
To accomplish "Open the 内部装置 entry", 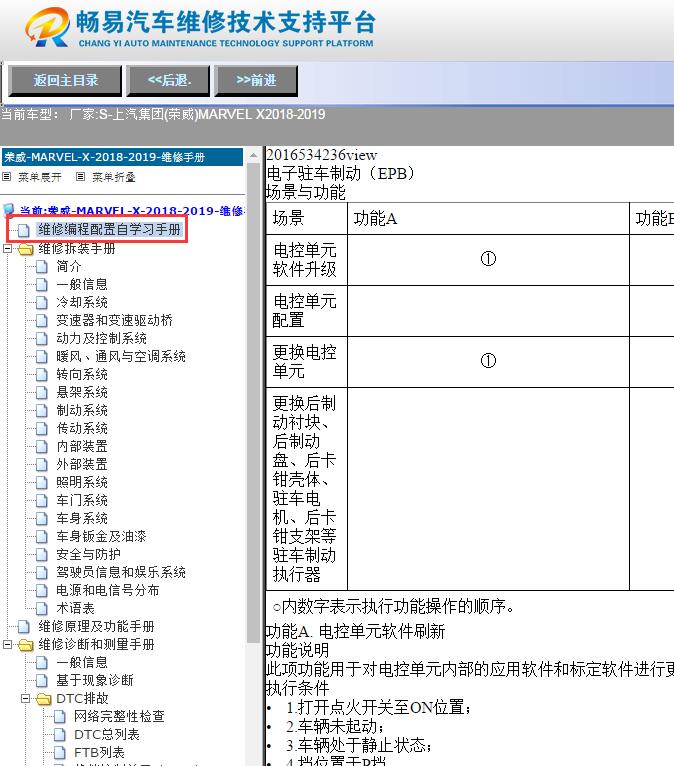I will [x=82, y=446].
